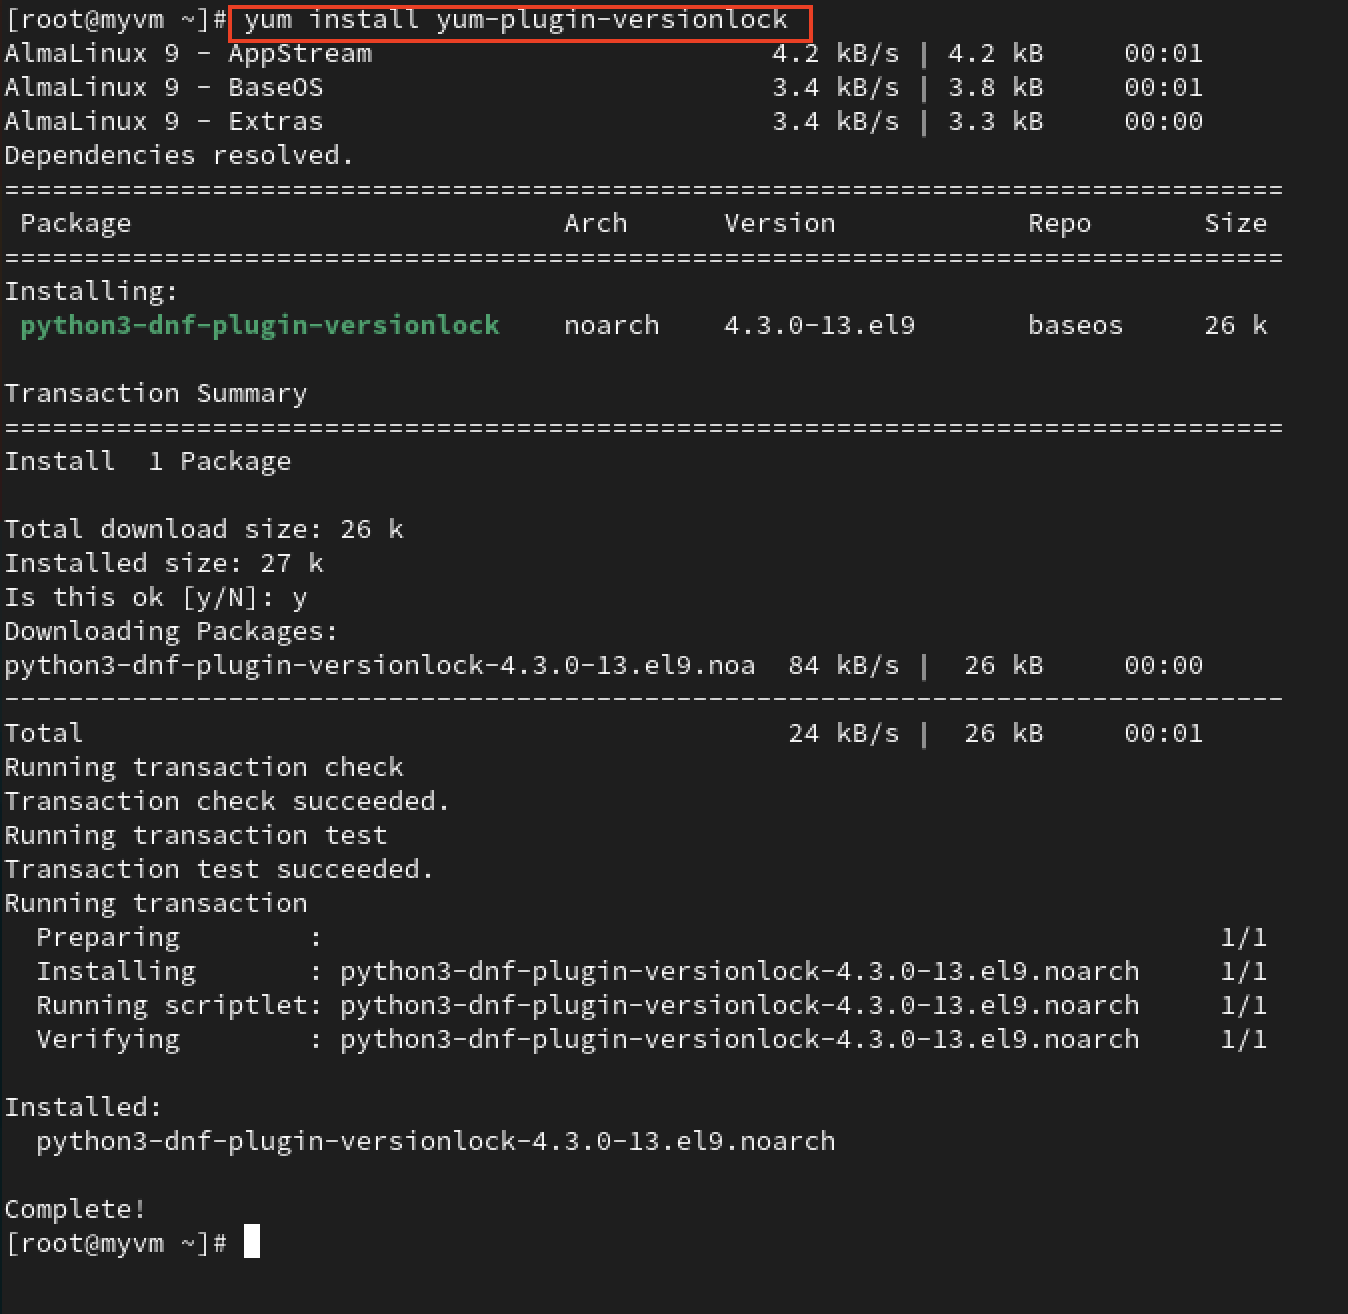Click the '3.3 kB' size on the Extras line
Image resolution: width=1348 pixels, height=1314 pixels.
tap(996, 121)
